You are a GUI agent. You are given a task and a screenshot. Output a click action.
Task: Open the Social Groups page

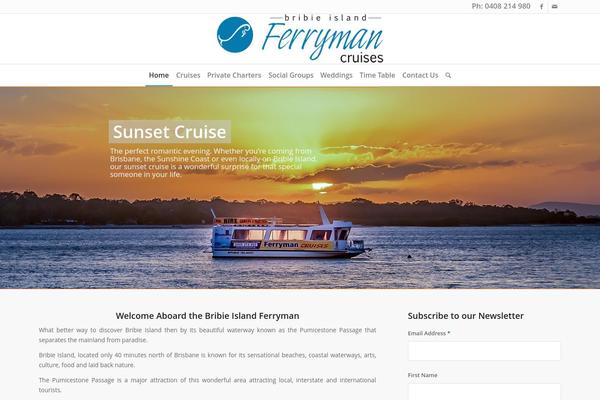(291, 75)
